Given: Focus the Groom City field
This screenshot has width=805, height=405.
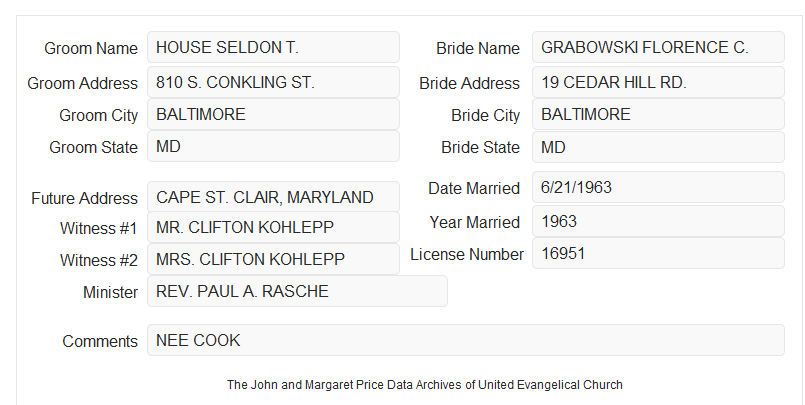Looking at the screenshot, I should pyautogui.click(x=273, y=114).
